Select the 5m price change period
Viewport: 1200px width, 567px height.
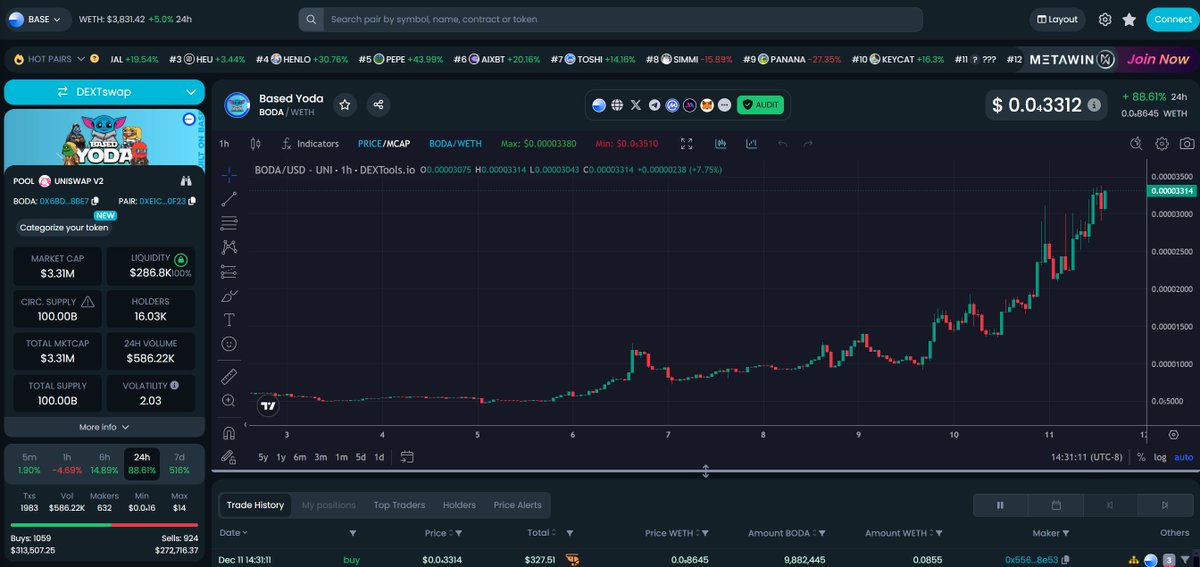pyautogui.click(x=30, y=463)
